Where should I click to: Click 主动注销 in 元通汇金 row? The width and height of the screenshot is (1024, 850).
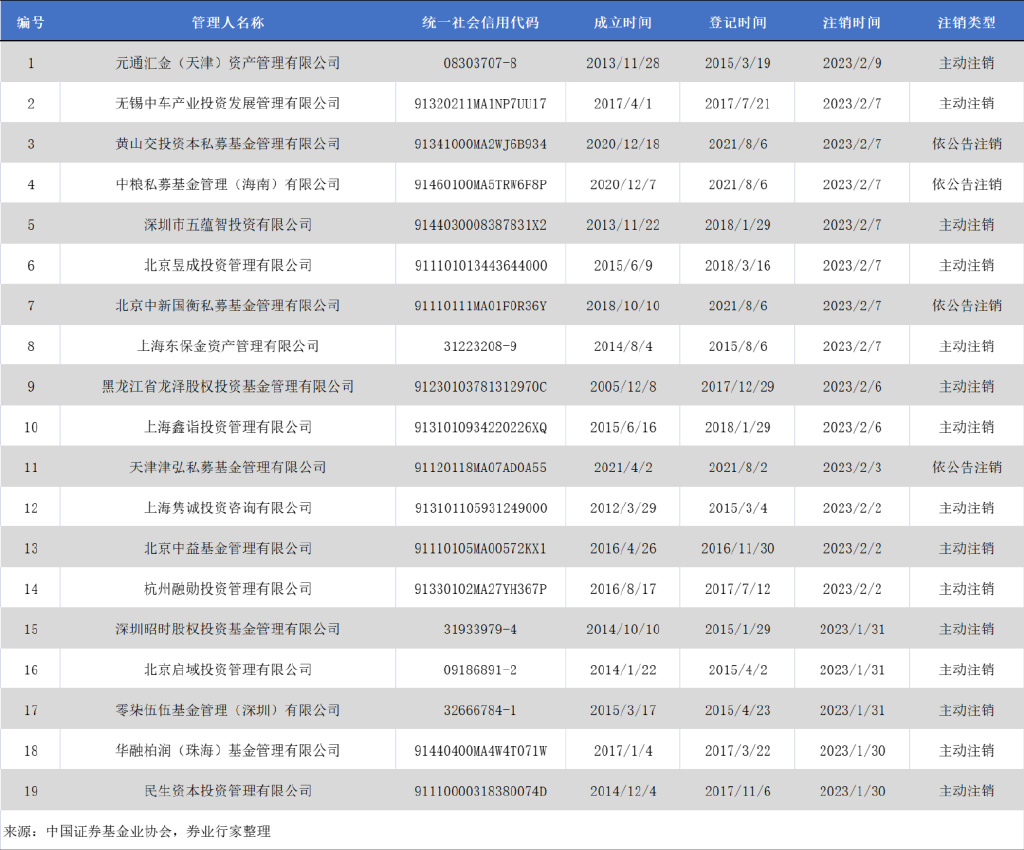967,63
